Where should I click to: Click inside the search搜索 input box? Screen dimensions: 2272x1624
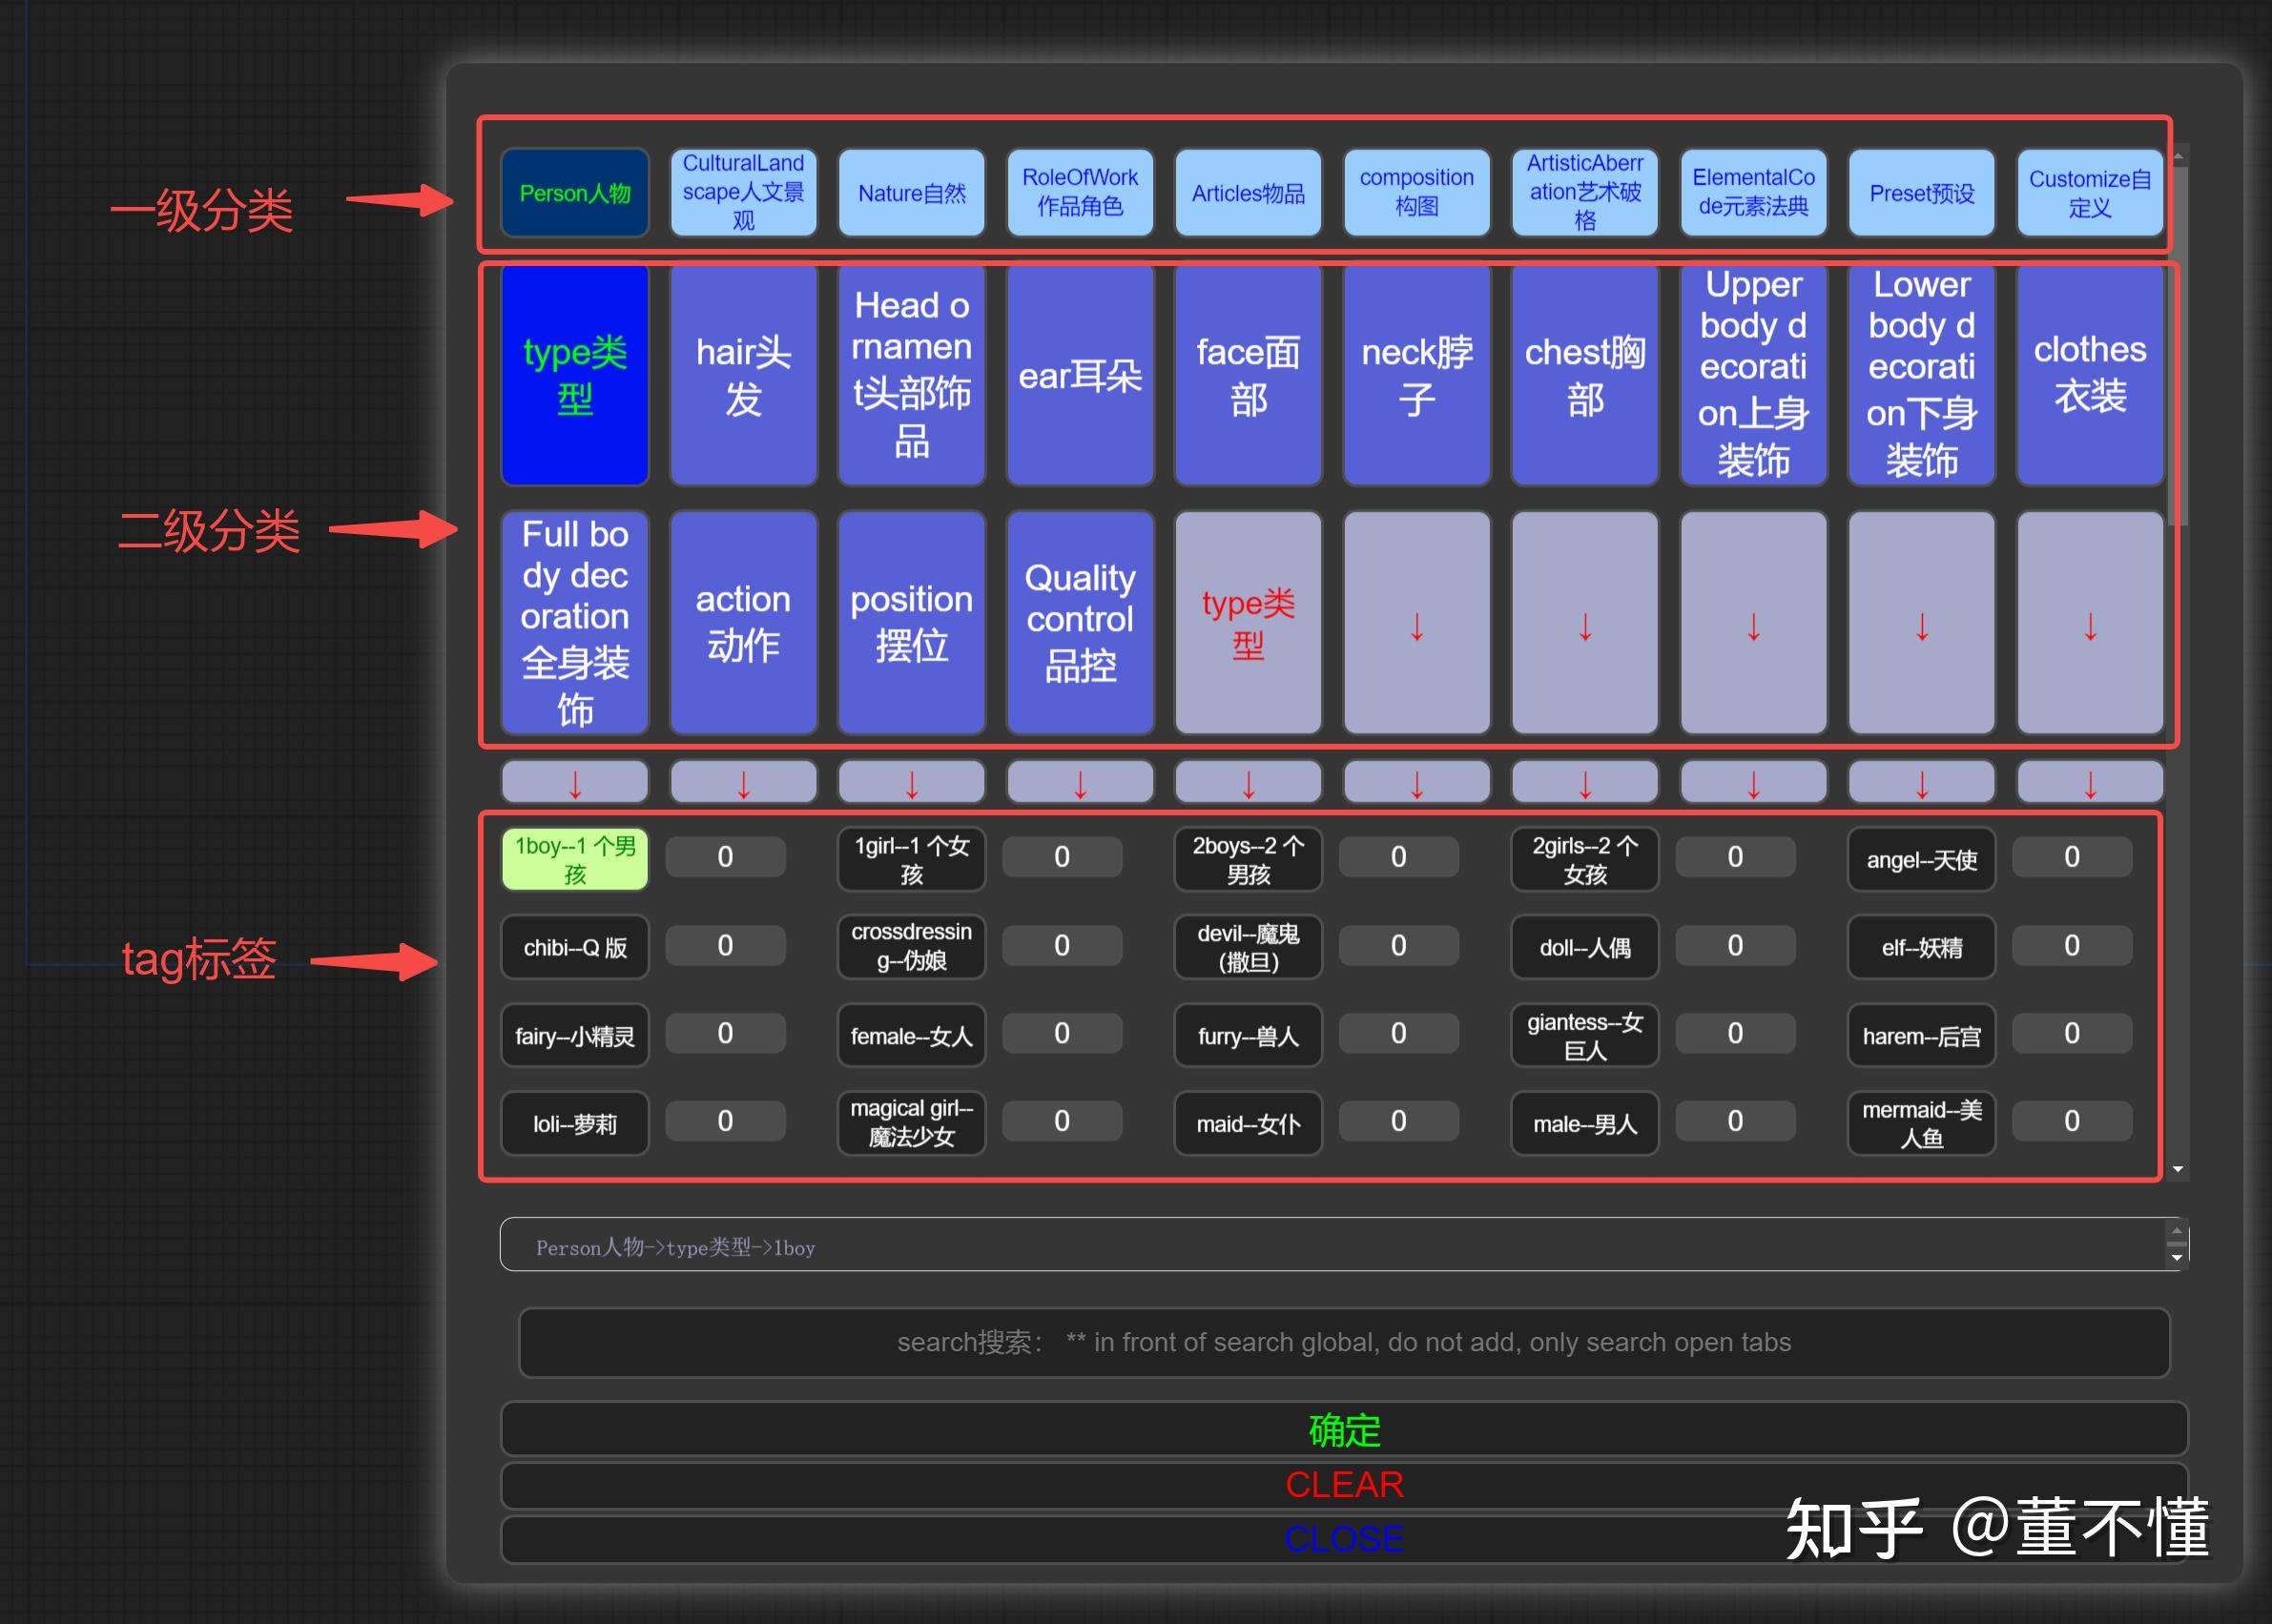(x=1343, y=1342)
